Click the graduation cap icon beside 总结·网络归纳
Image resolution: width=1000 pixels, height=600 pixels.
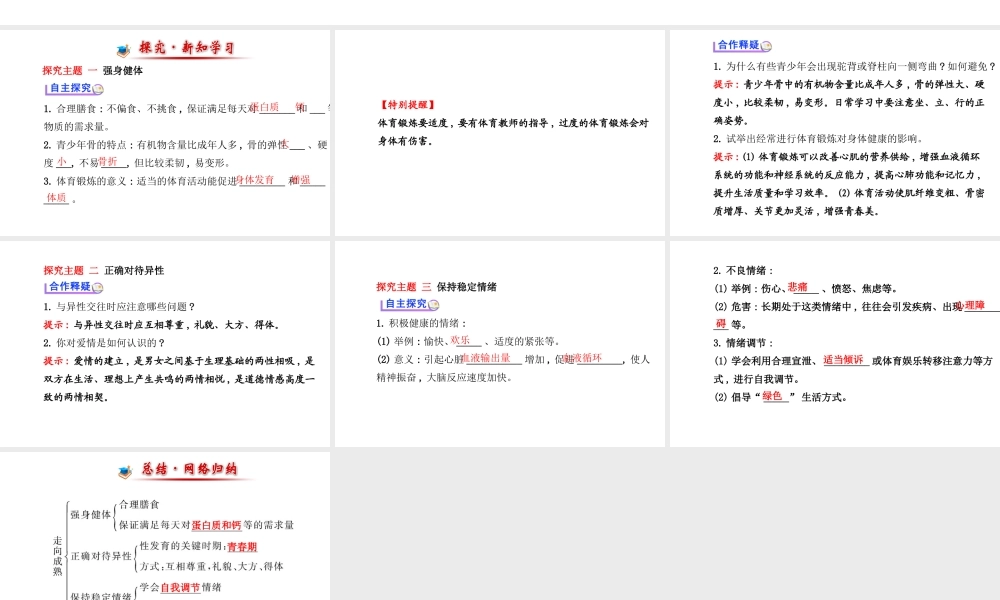click(x=125, y=471)
